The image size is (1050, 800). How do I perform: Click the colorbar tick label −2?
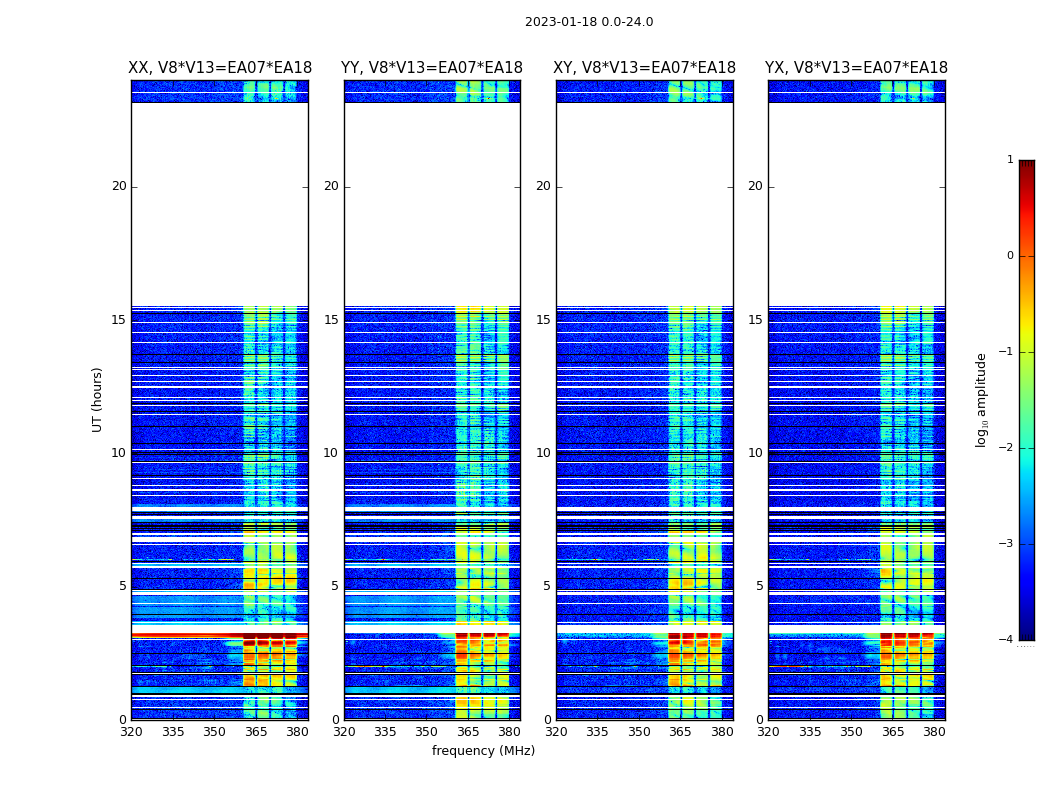tap(1006, 447)
